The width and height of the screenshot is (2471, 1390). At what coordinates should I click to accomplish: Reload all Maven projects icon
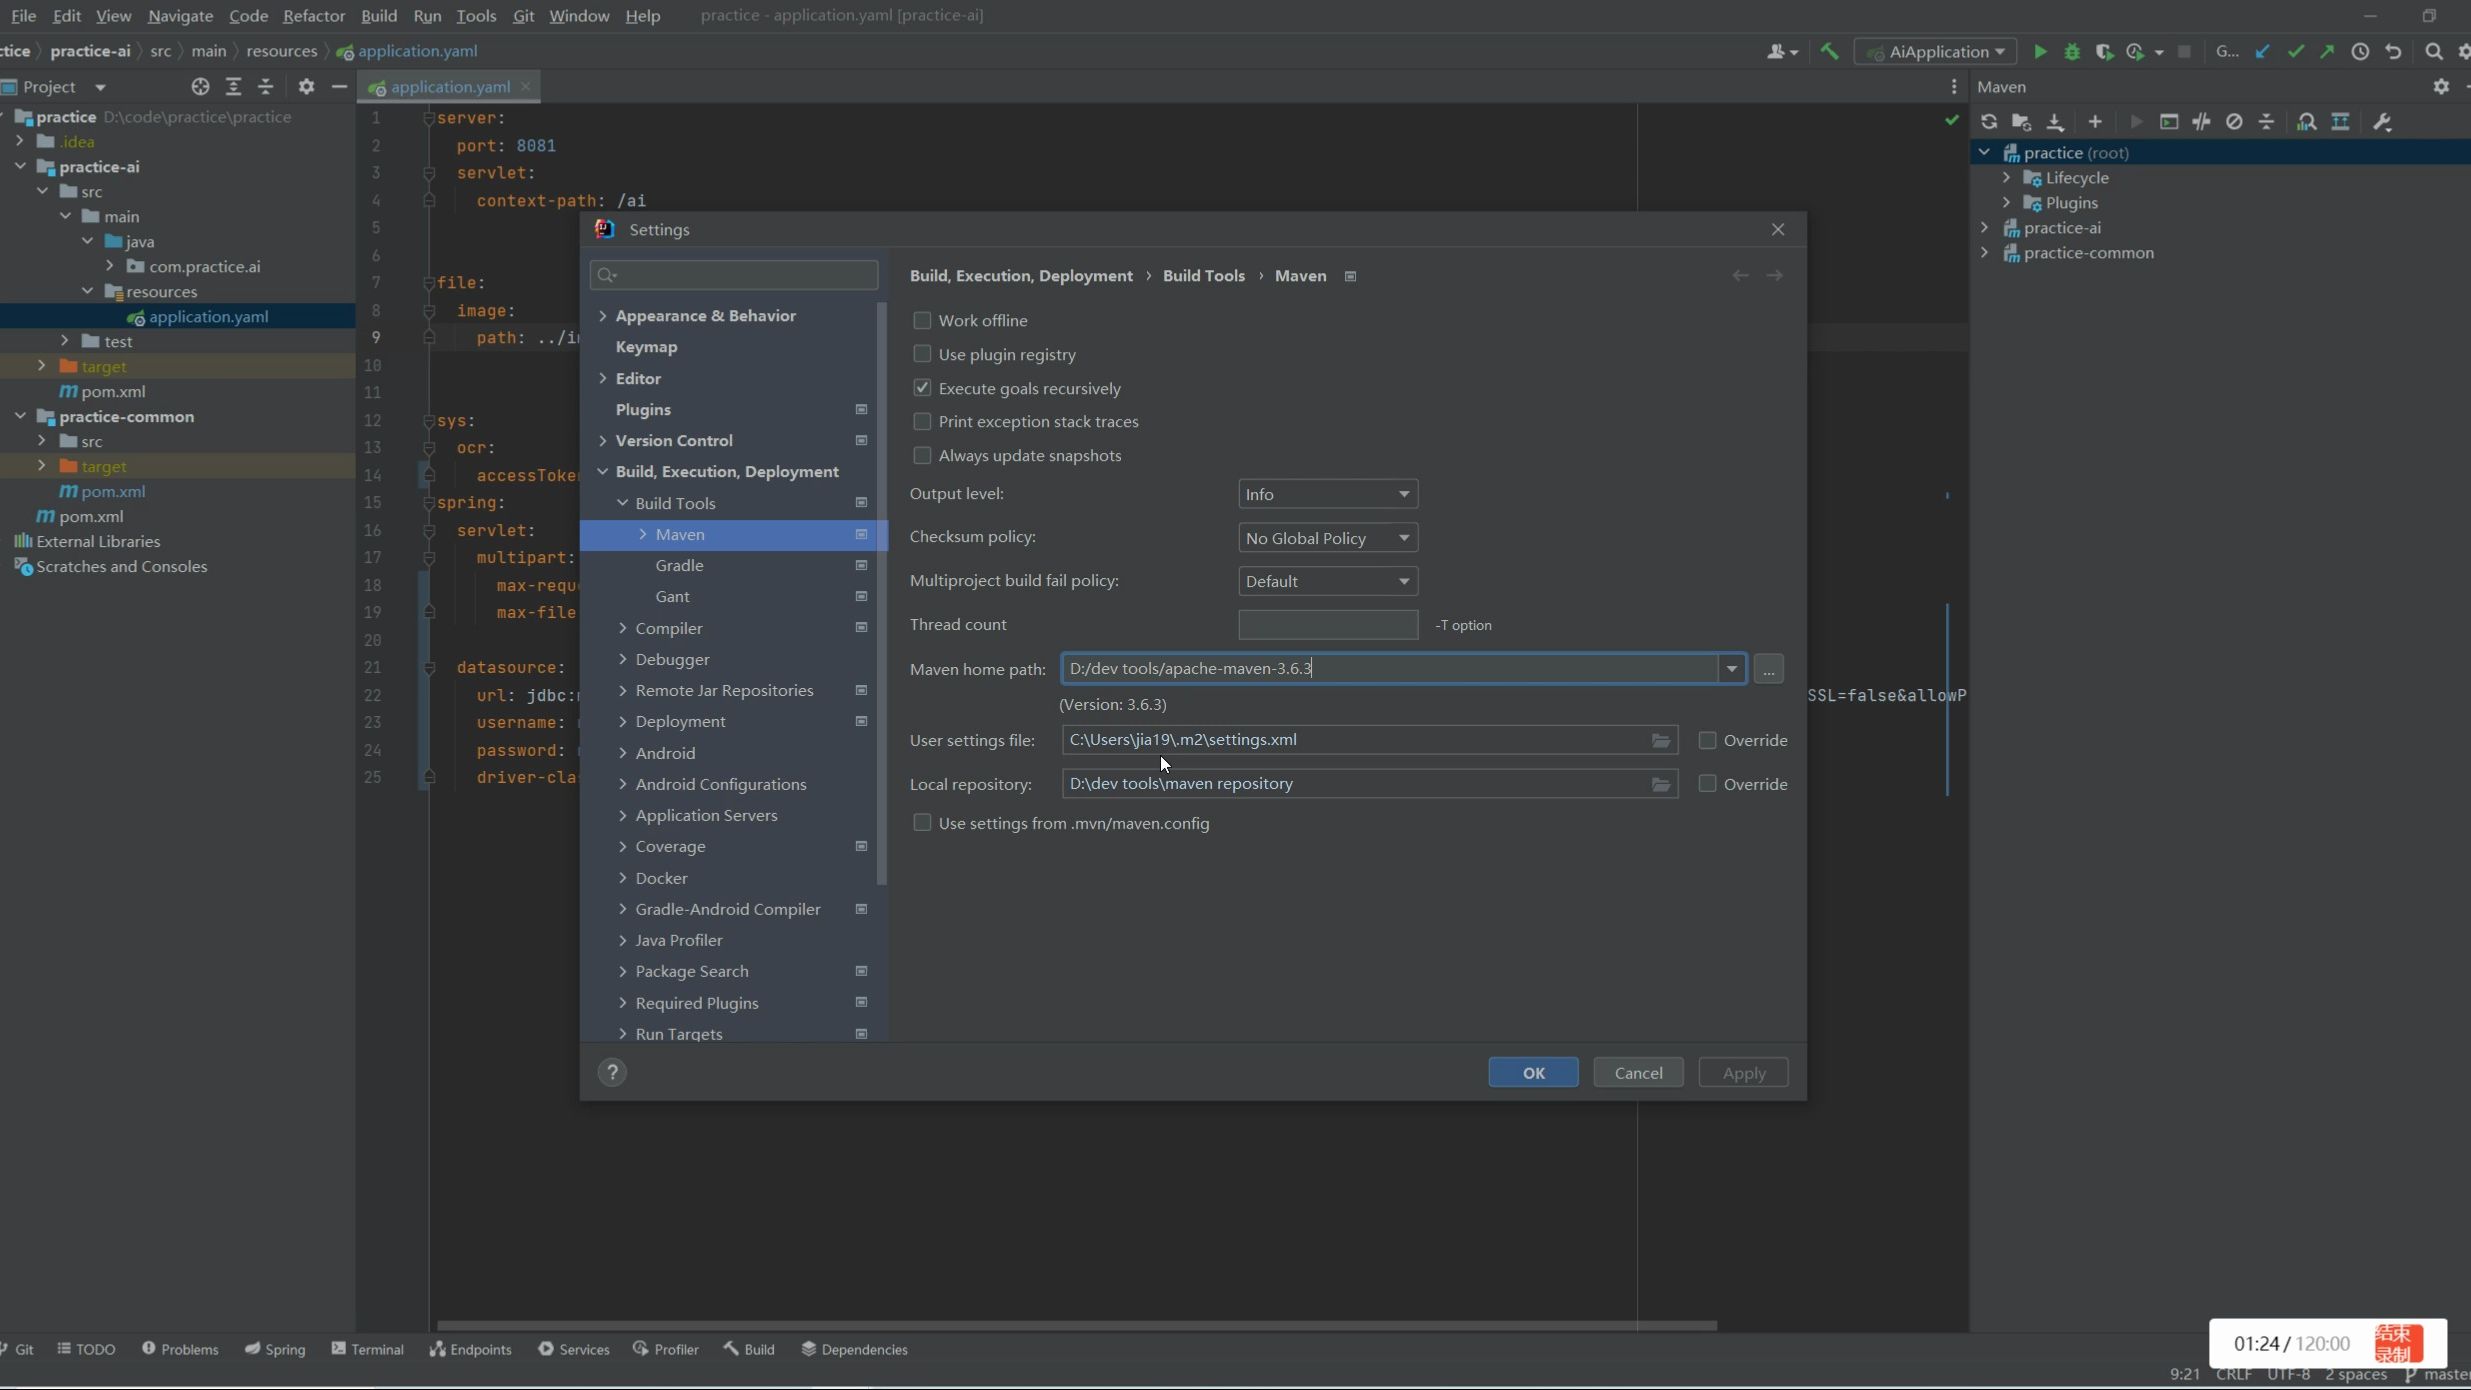(1989, 122)
